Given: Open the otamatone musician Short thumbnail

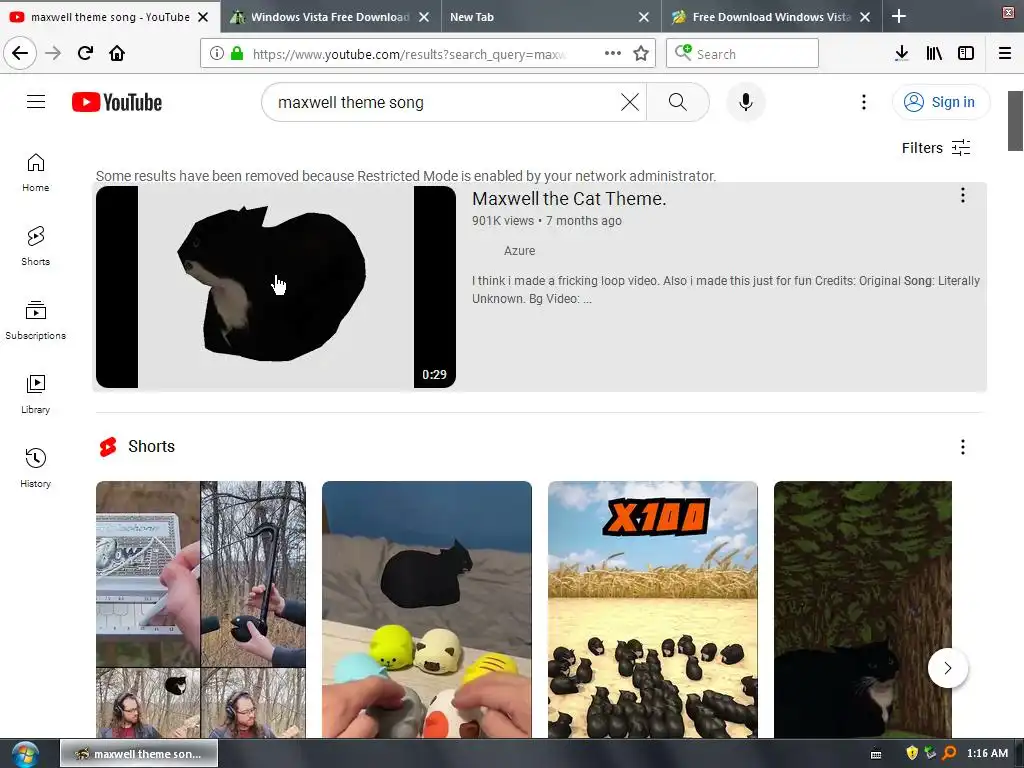Looking at the screenshot, I should [200, 609].
